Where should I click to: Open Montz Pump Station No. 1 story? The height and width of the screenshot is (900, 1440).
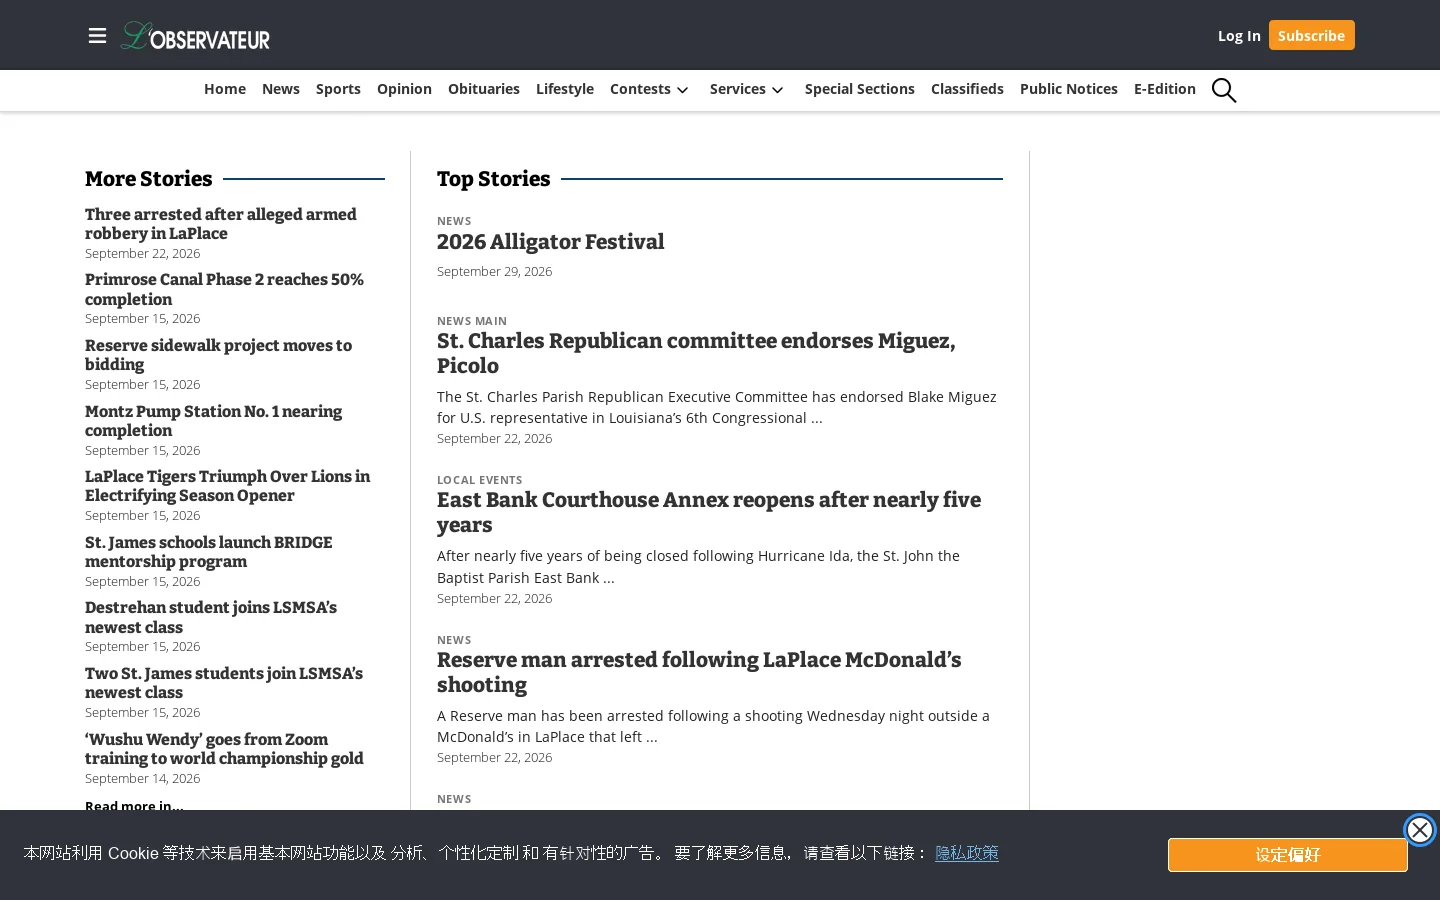213,421
